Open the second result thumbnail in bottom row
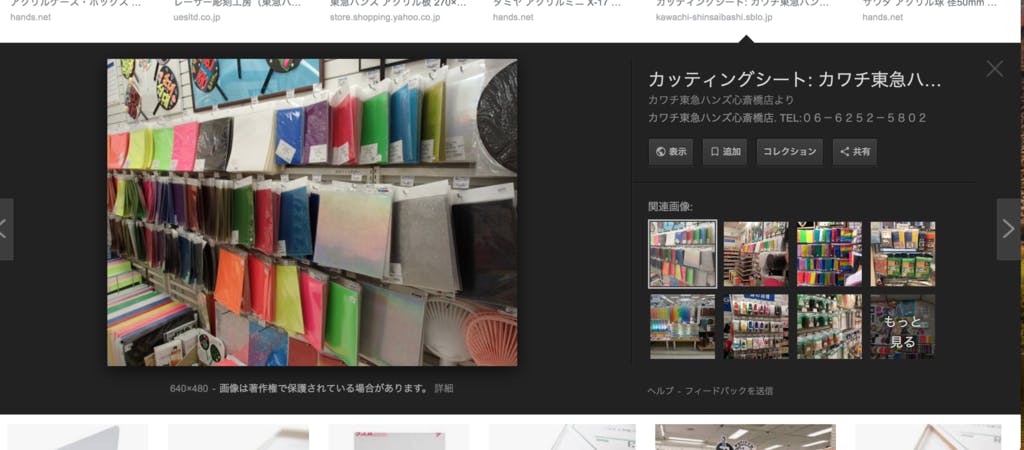 point(238,437)
